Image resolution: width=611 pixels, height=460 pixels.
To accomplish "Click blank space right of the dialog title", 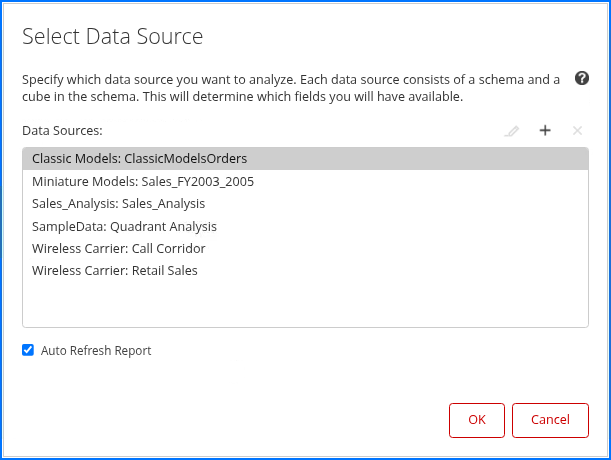I will click(400, 38).
